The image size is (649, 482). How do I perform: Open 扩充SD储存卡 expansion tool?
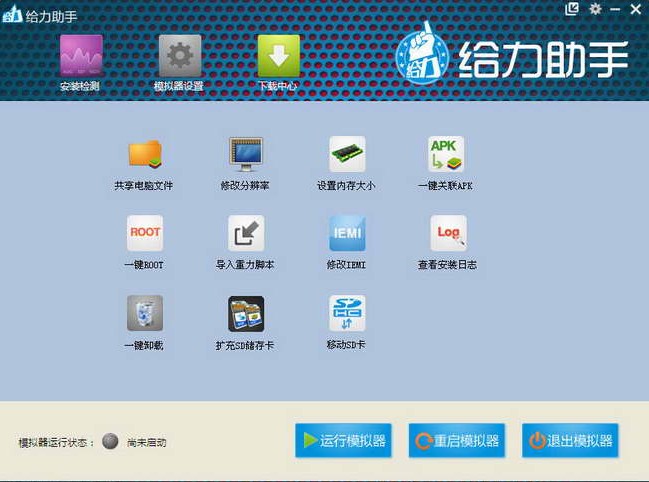coord(245,313)
